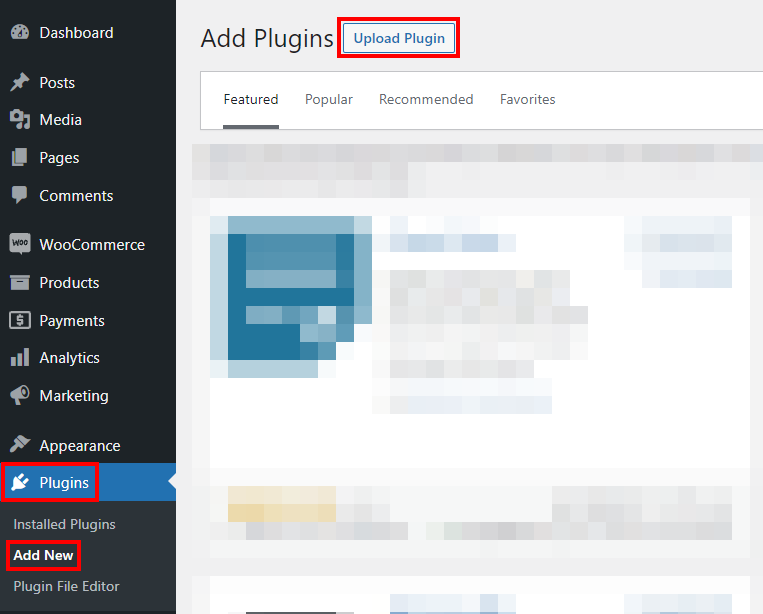Open the Media library menu

click(x=60, y=120)
